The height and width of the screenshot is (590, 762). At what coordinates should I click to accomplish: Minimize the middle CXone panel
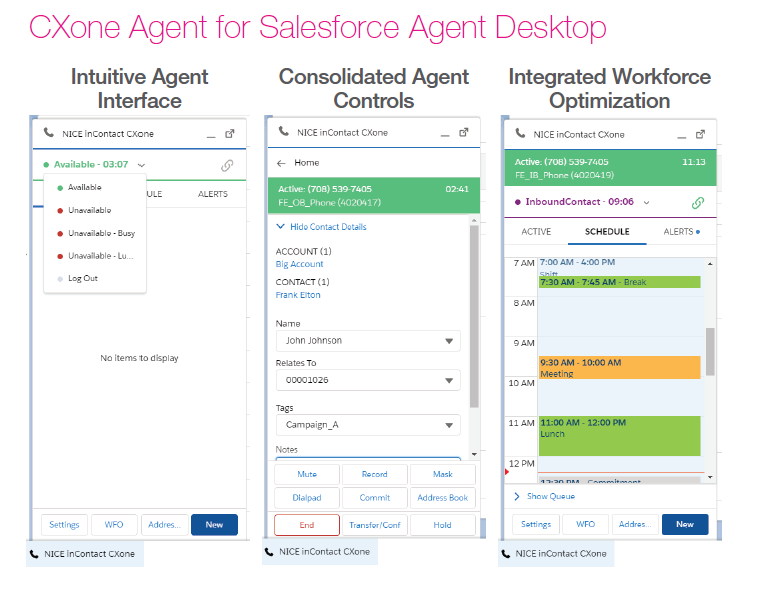[445, 136]
